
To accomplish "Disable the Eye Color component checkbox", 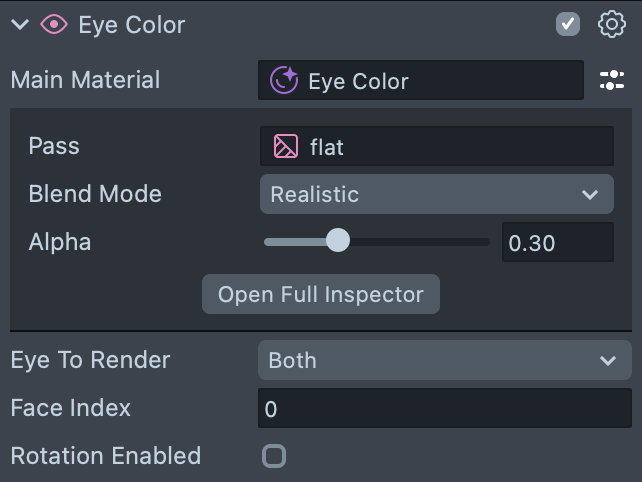I will point(568,25).
